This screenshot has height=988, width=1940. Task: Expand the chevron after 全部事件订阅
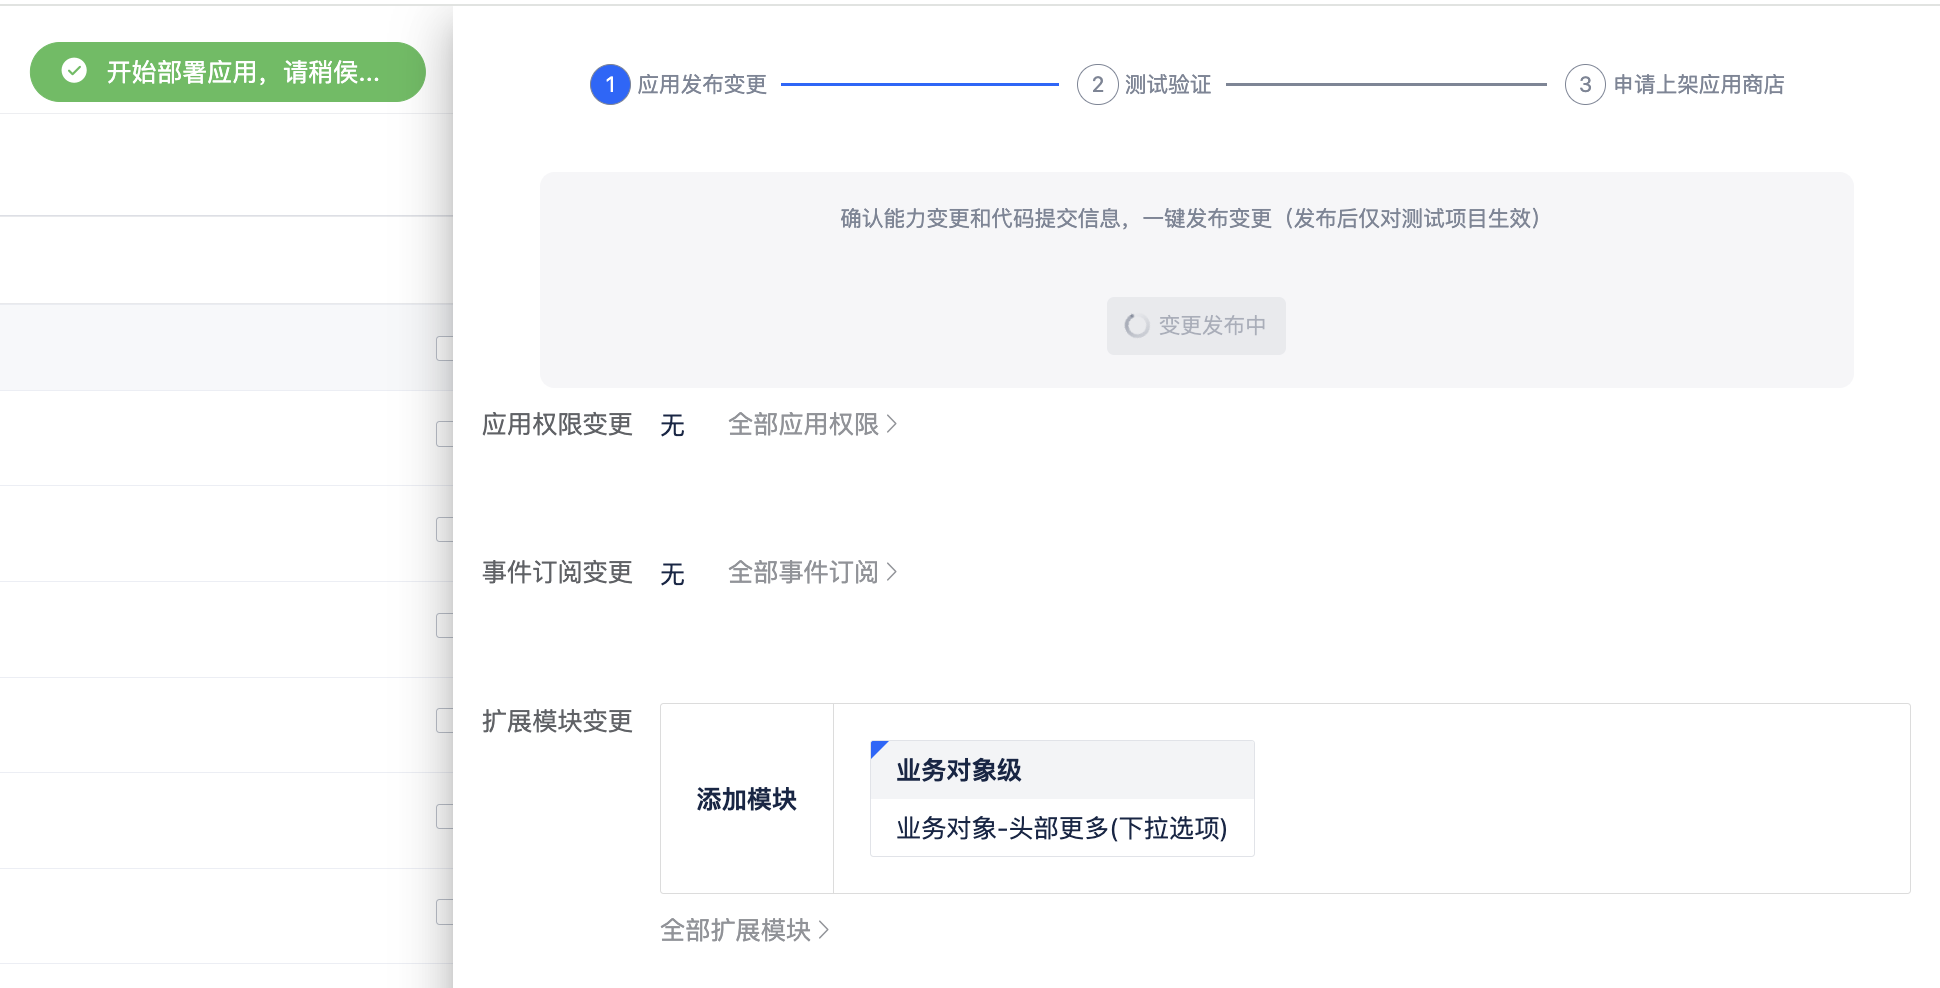892,572
